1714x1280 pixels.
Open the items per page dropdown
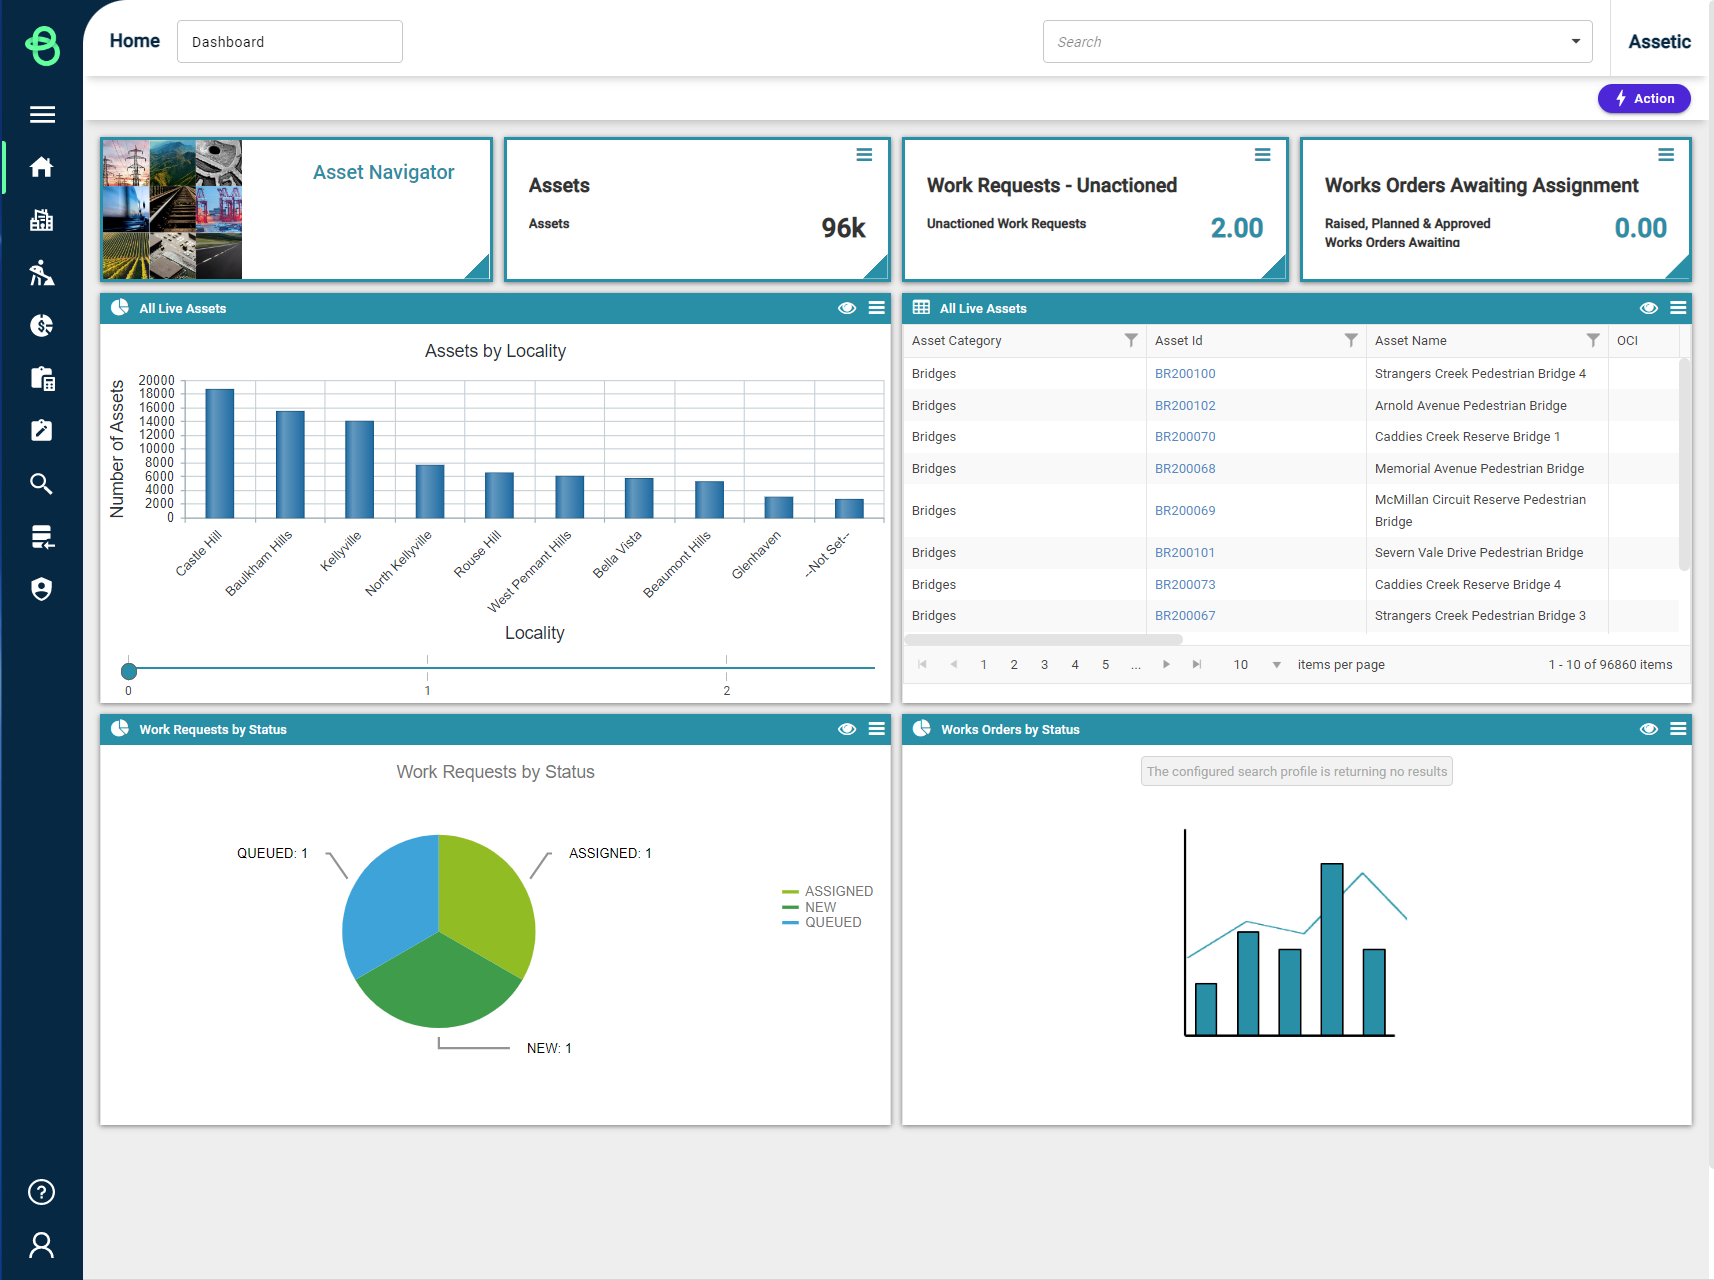point(1277,664)
